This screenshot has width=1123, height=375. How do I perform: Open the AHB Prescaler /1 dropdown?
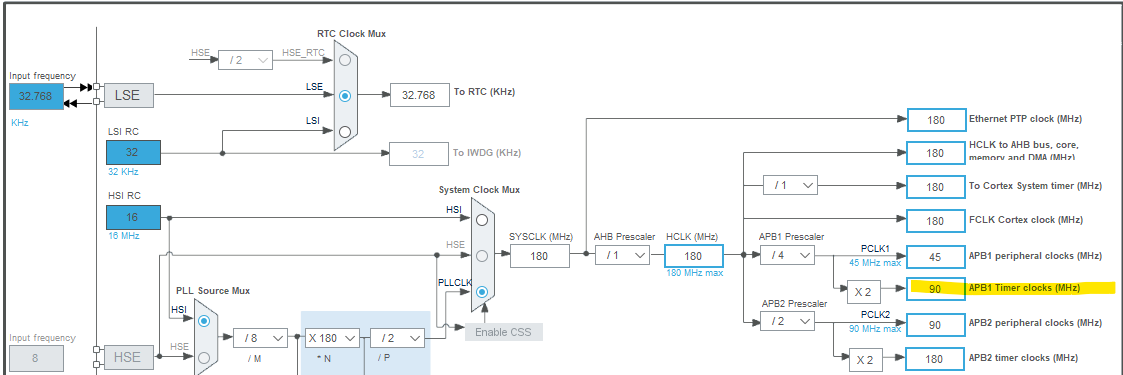point(622,255)
